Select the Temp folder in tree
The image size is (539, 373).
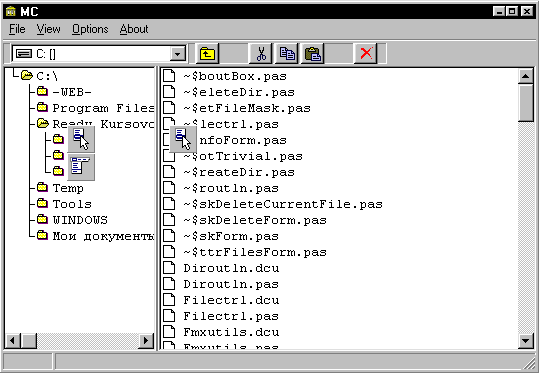pyautogui.click(x=68, y=188)
